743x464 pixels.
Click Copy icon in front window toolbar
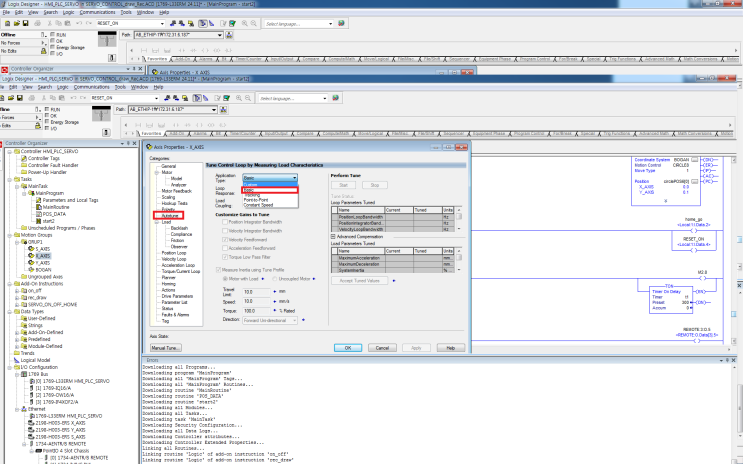53,98
